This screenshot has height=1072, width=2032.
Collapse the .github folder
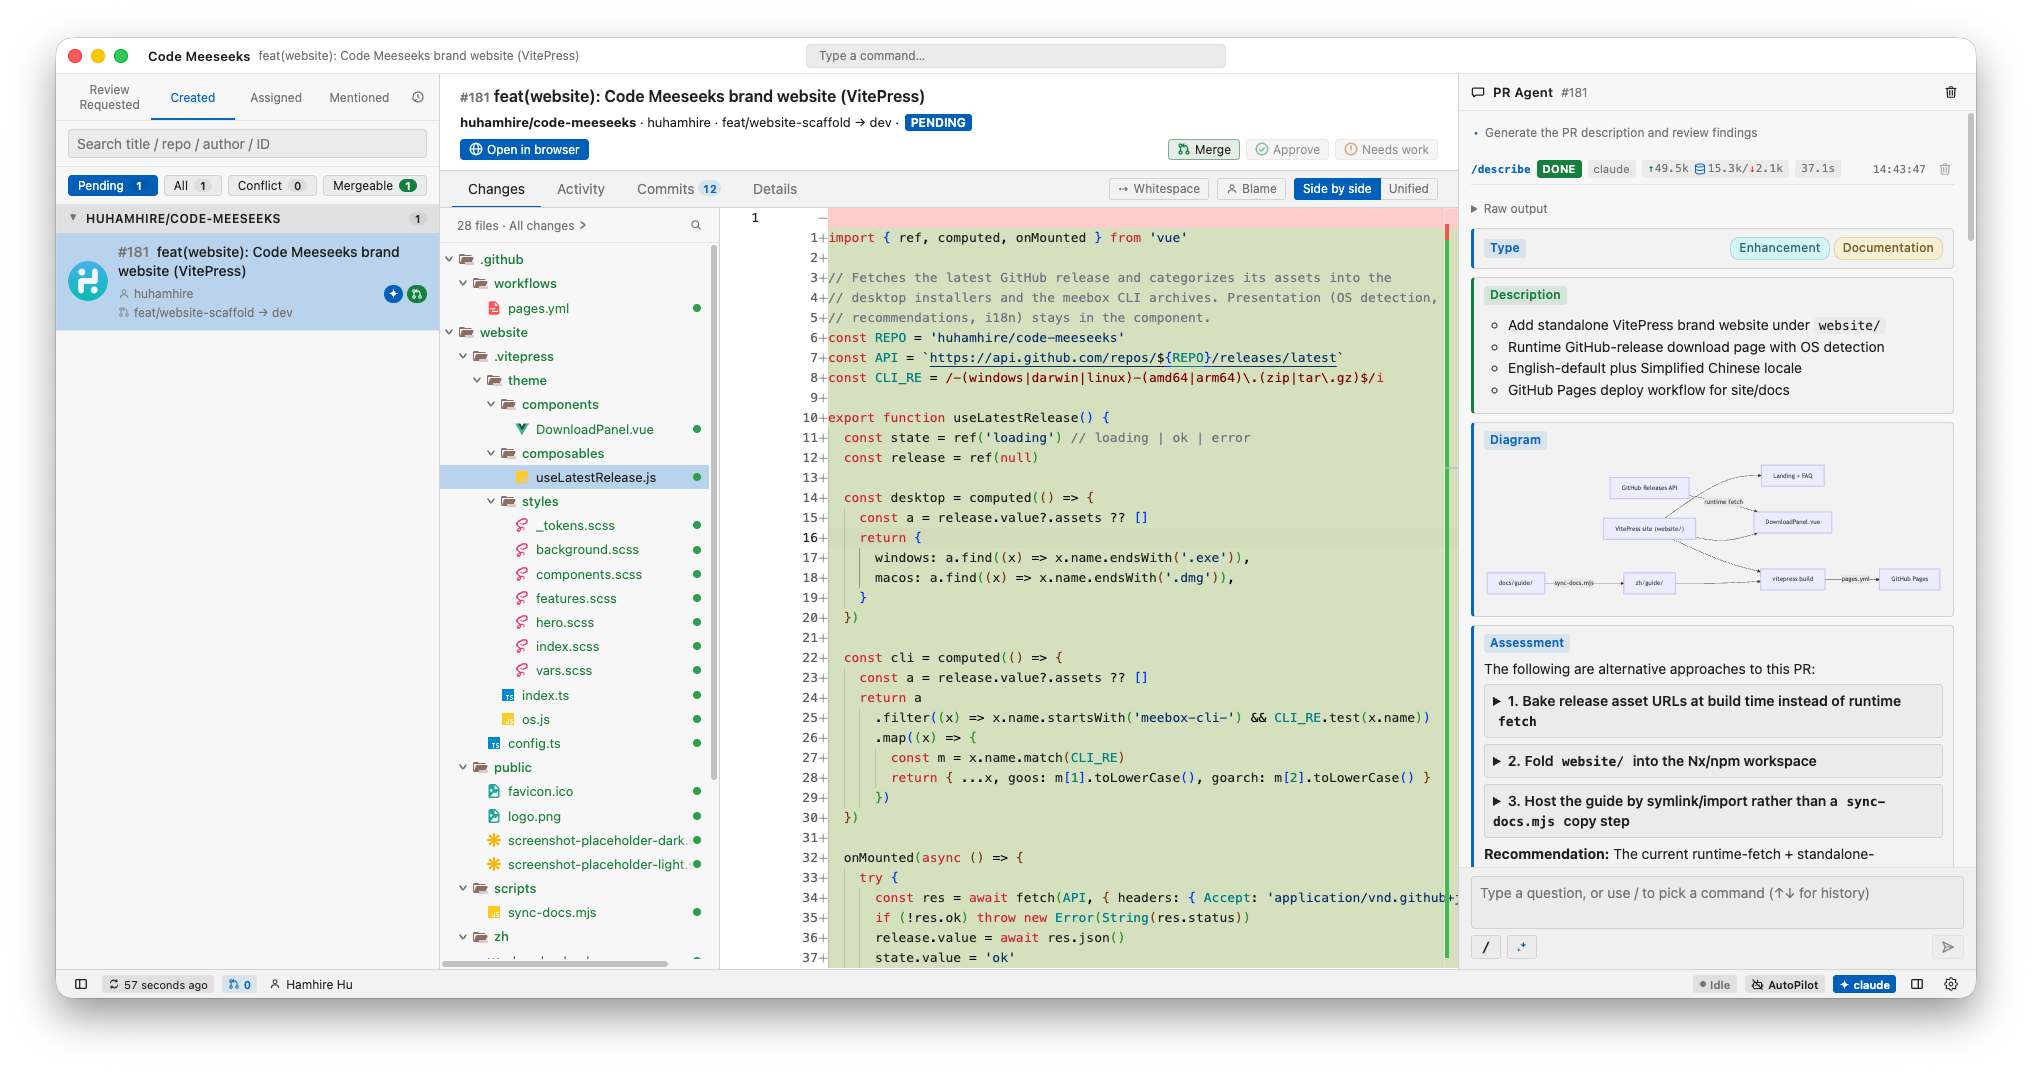pos(449,259)
